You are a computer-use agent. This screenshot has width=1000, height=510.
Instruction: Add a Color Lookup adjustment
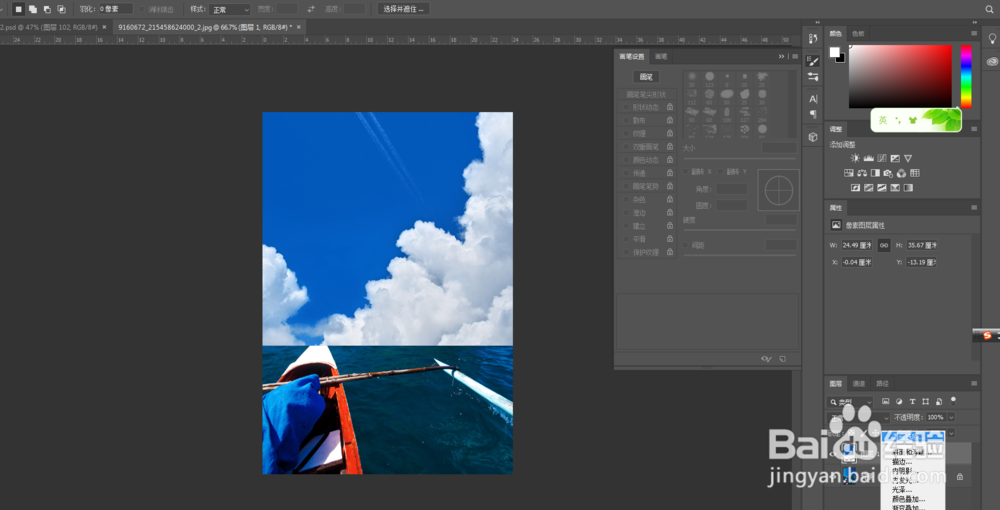coord(915,173)
